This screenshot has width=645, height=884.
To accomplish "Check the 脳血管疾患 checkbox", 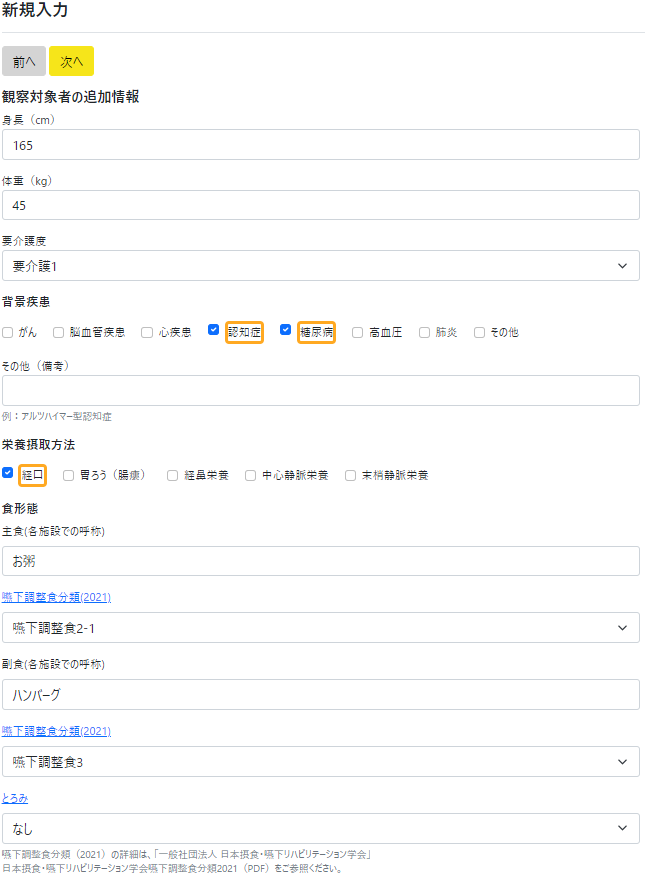I will pyautogui.click(x=60, y=332).
